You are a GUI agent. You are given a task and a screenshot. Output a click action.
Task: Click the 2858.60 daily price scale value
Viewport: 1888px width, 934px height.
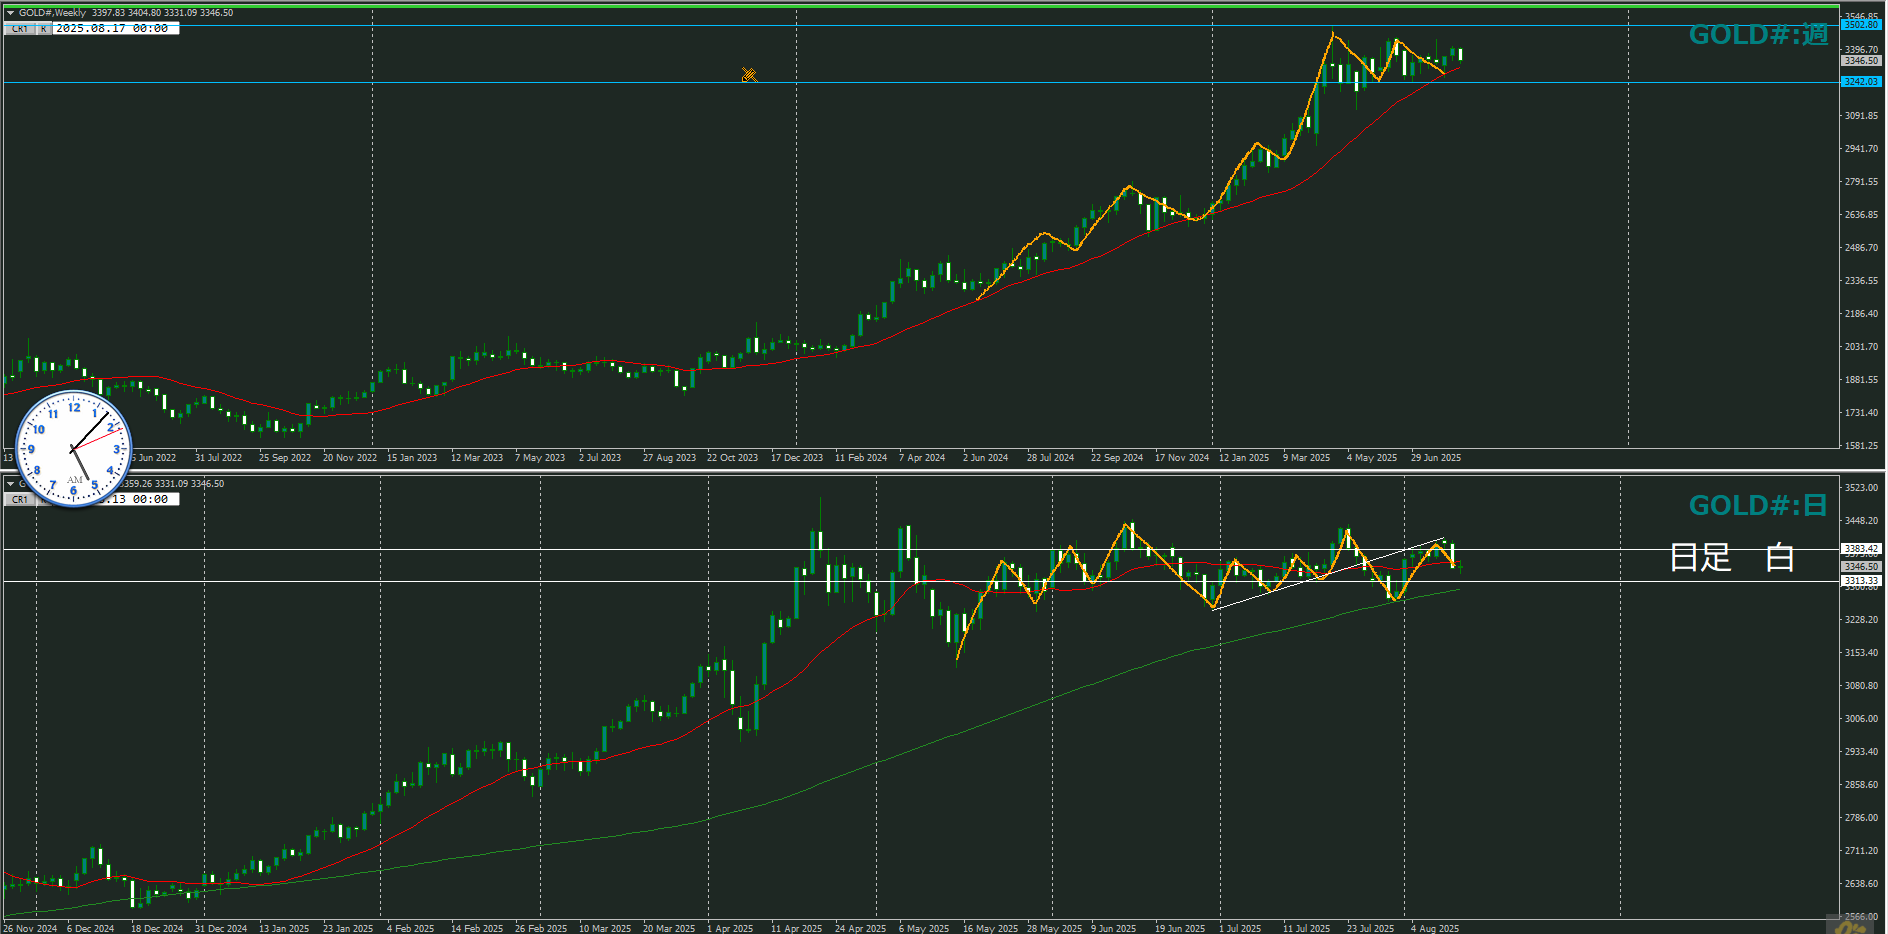click(1861, 785)
